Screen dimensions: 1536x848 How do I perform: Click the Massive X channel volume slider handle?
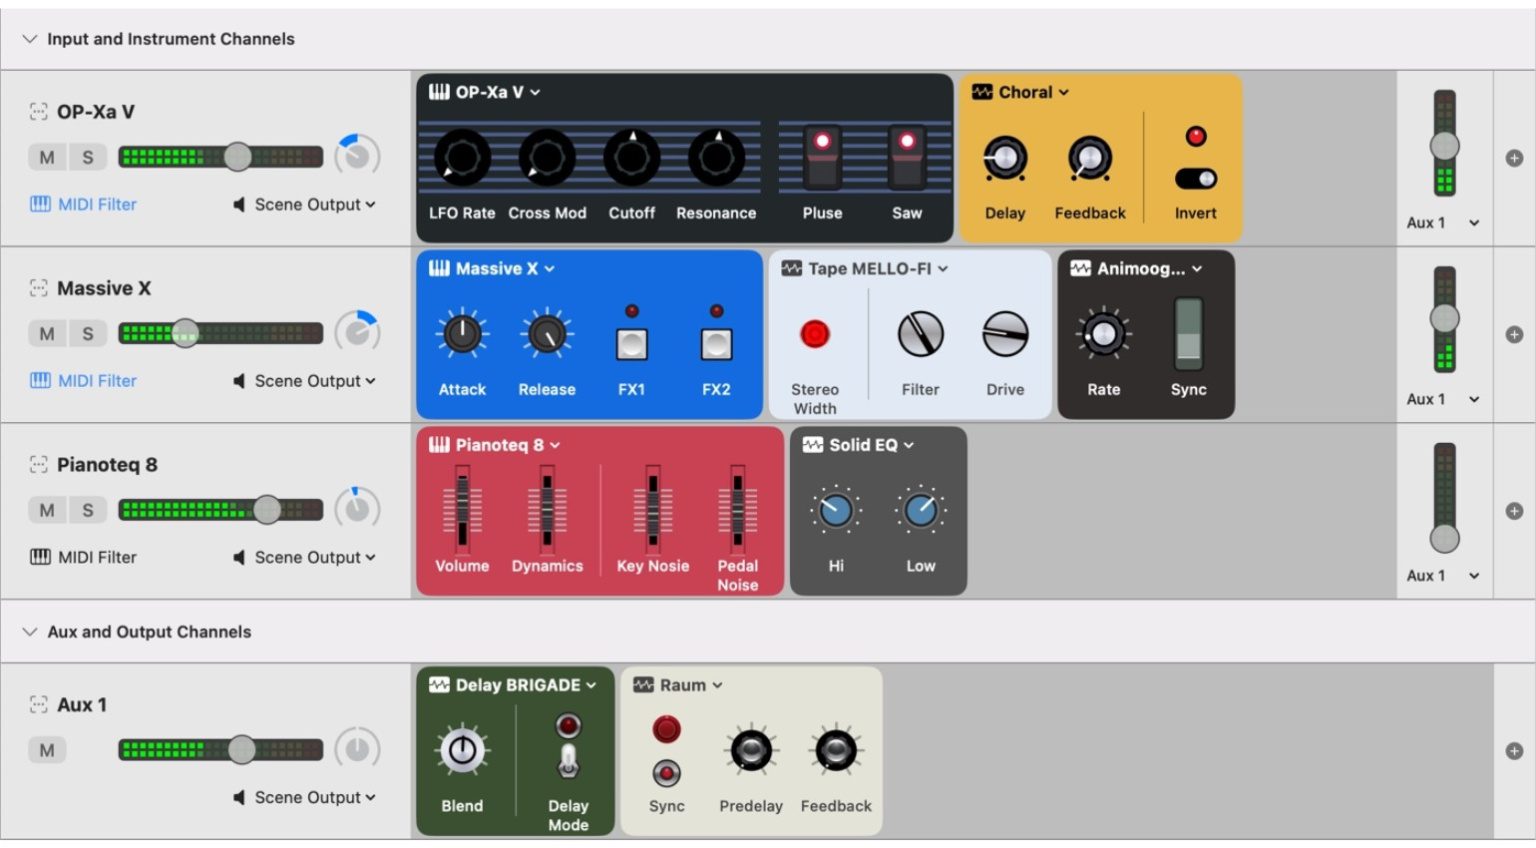185,333
